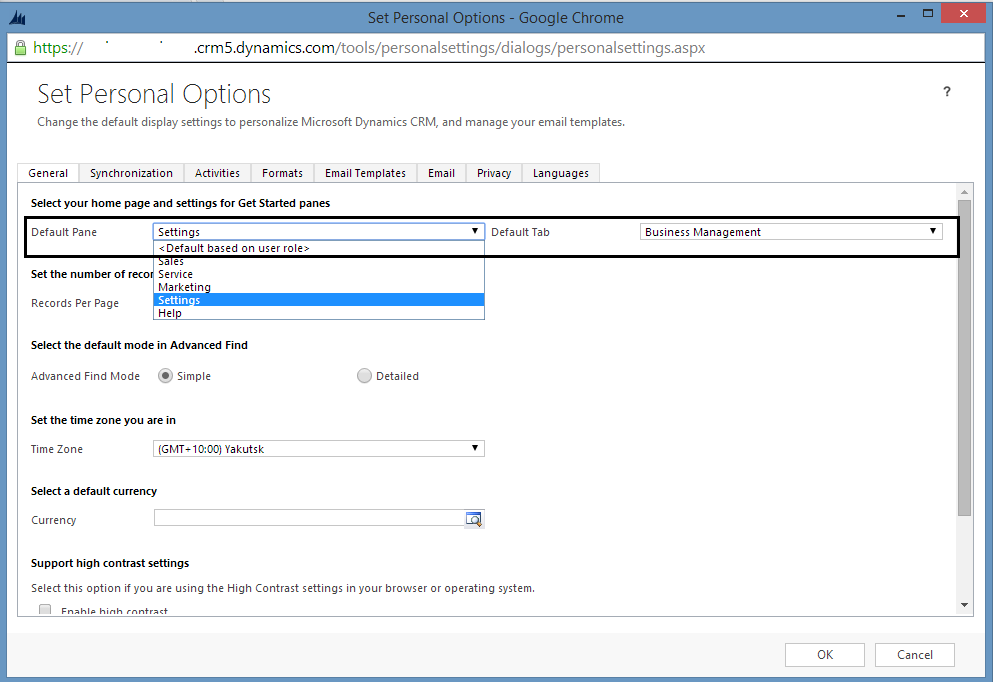This screenshot has height=682, width=993.
Task: Select Help option in pane list
Action: (170, 313)
